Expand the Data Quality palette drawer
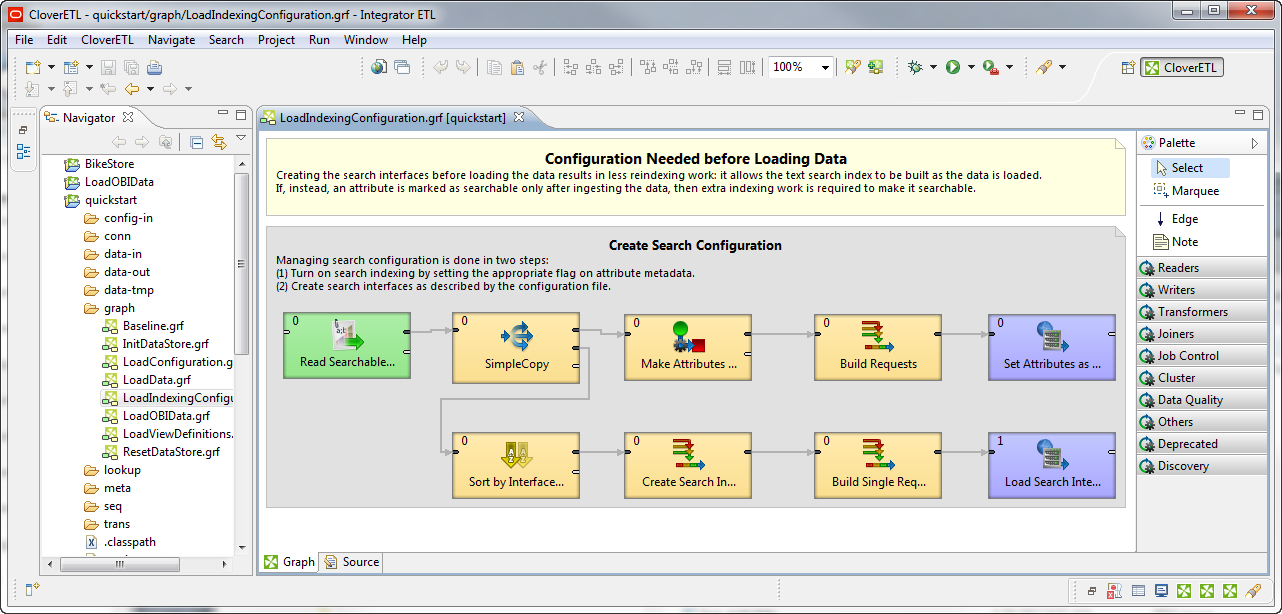Screen dimensions: 1282x614 1202,400
